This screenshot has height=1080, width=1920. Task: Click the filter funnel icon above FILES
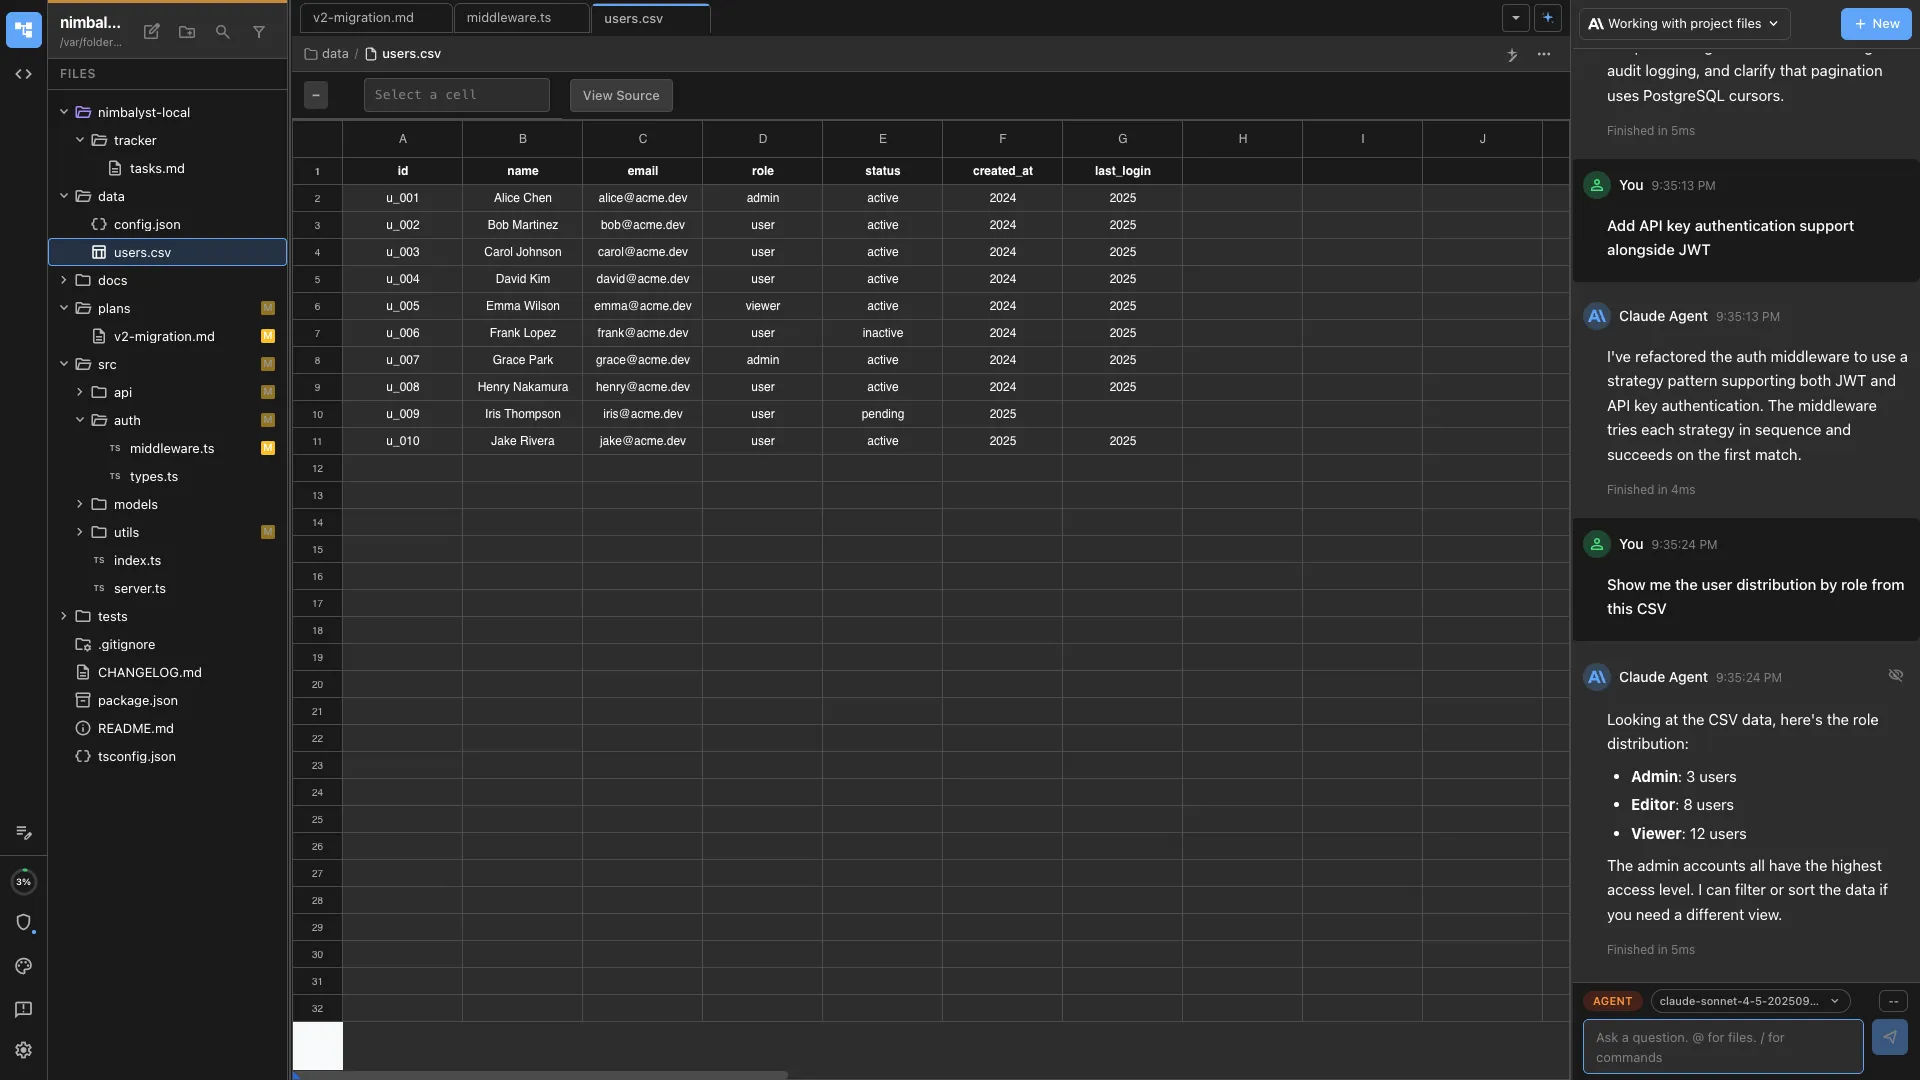(x=259, y=32)
